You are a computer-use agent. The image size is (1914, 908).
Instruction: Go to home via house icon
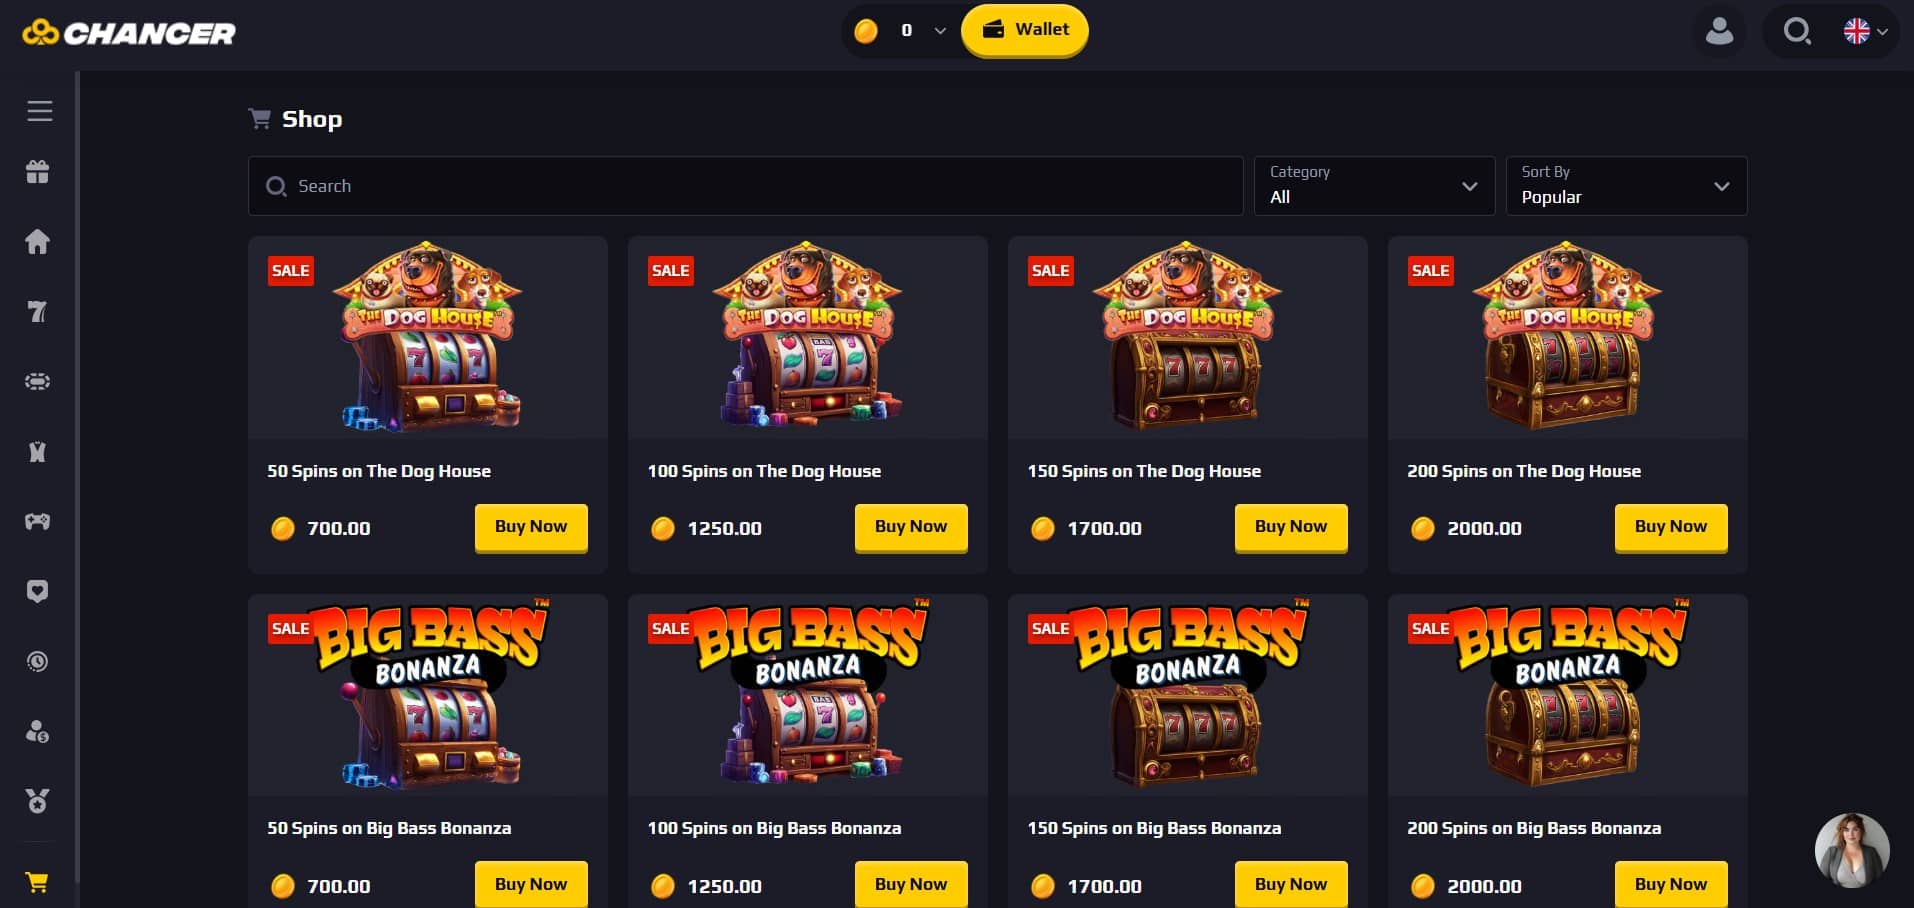click(38, 242)
